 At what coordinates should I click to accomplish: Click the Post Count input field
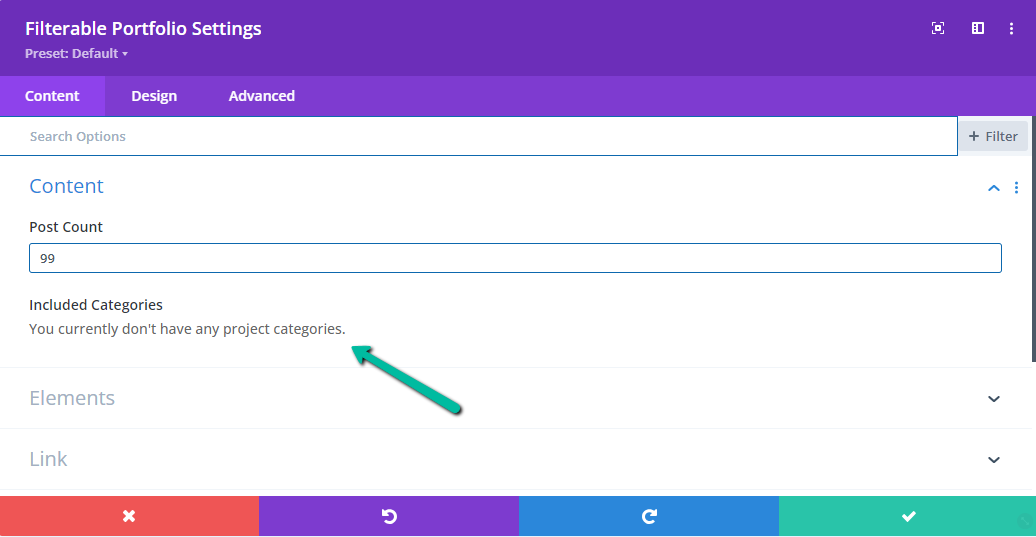(x=515, y=258)
